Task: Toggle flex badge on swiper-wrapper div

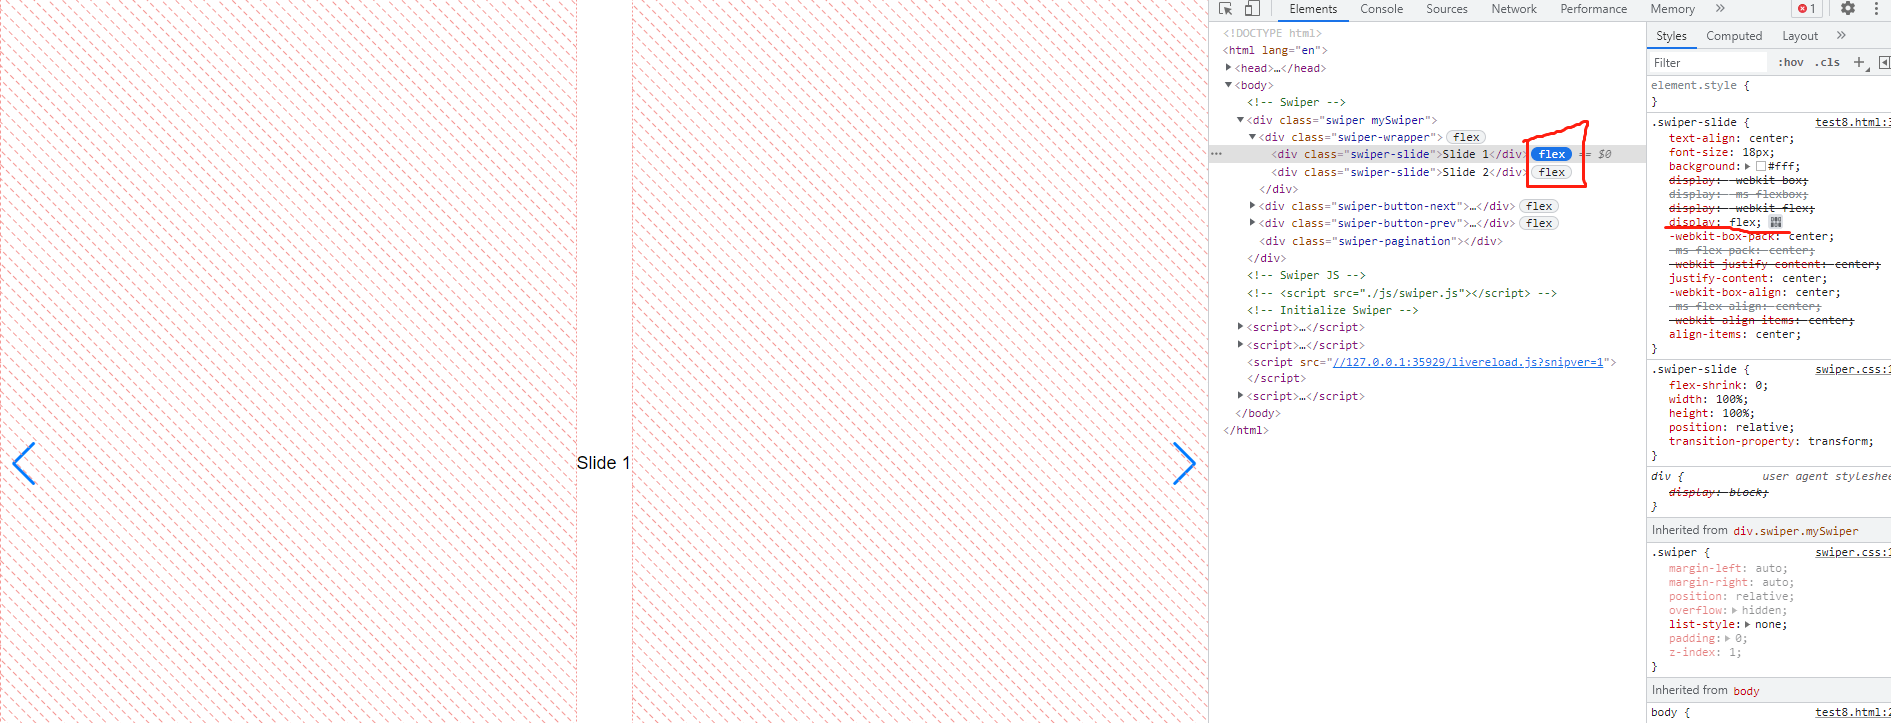Action: (1466, 137)
